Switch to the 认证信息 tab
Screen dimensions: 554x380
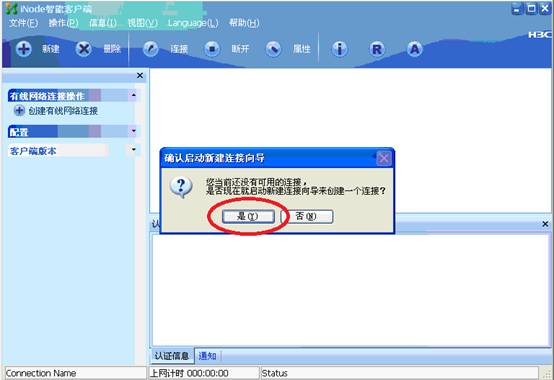point(172,355)
